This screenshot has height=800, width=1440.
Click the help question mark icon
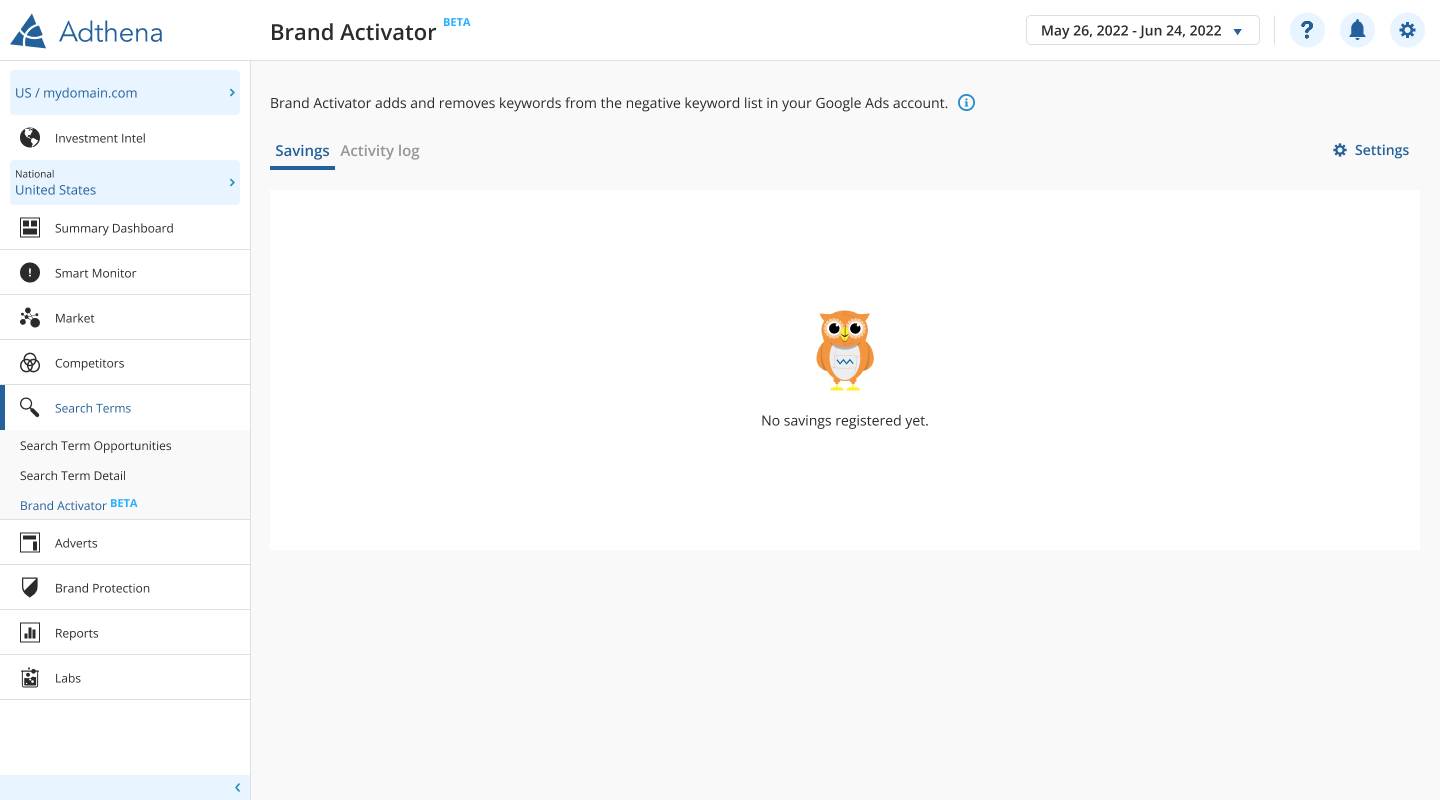pyautogui.click(x=1307, y=30)
